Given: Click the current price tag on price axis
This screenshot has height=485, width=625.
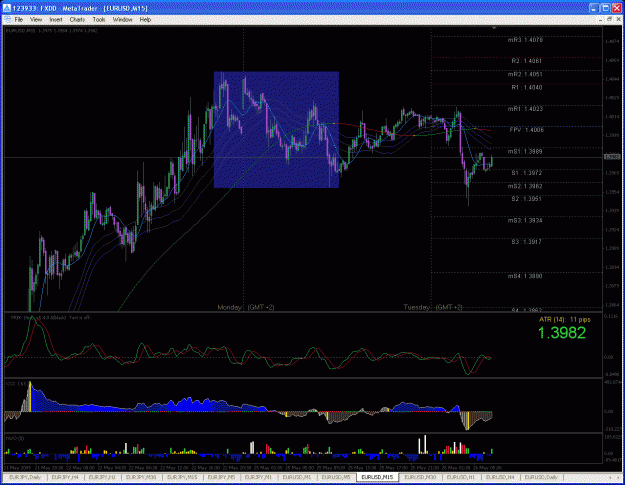Looking at the screenshot, I should [612, 157].
